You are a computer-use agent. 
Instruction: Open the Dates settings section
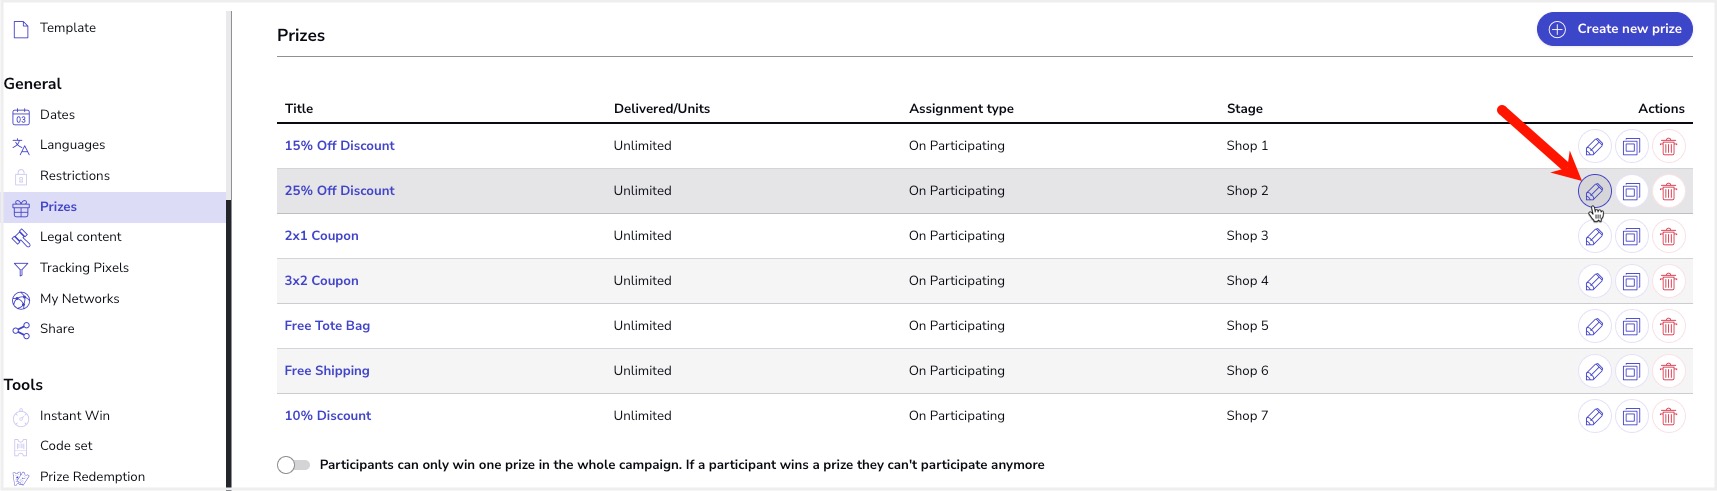click(57, 115)
